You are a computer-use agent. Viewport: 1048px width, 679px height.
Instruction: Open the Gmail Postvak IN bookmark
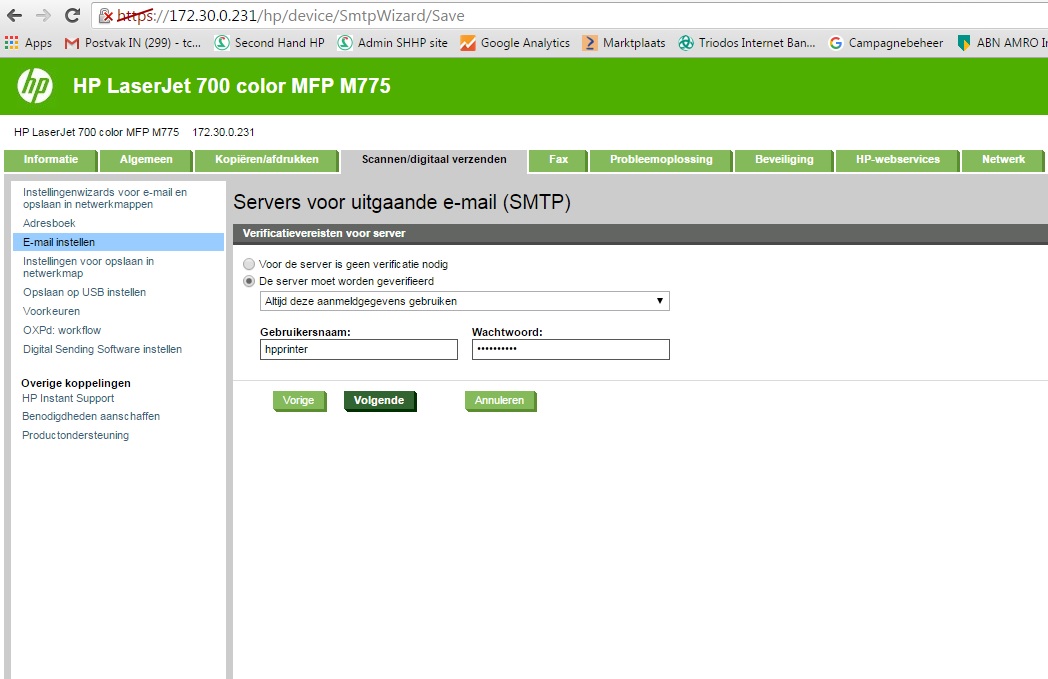[x=132, y=43]
